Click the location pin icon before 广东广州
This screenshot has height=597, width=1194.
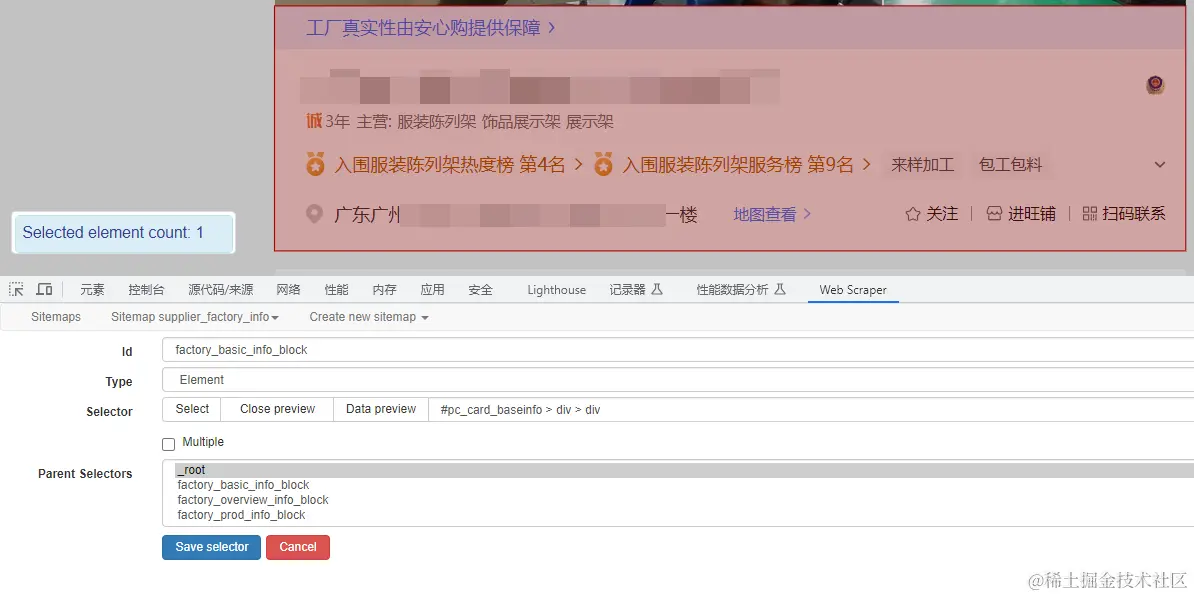coord(314,213)
